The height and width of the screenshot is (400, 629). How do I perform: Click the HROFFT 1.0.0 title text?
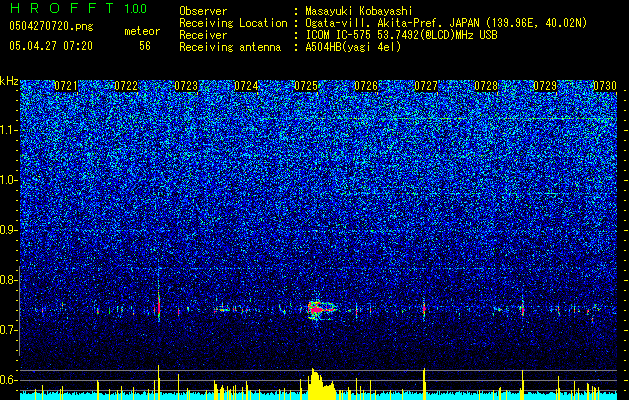(x=78, y=8)
